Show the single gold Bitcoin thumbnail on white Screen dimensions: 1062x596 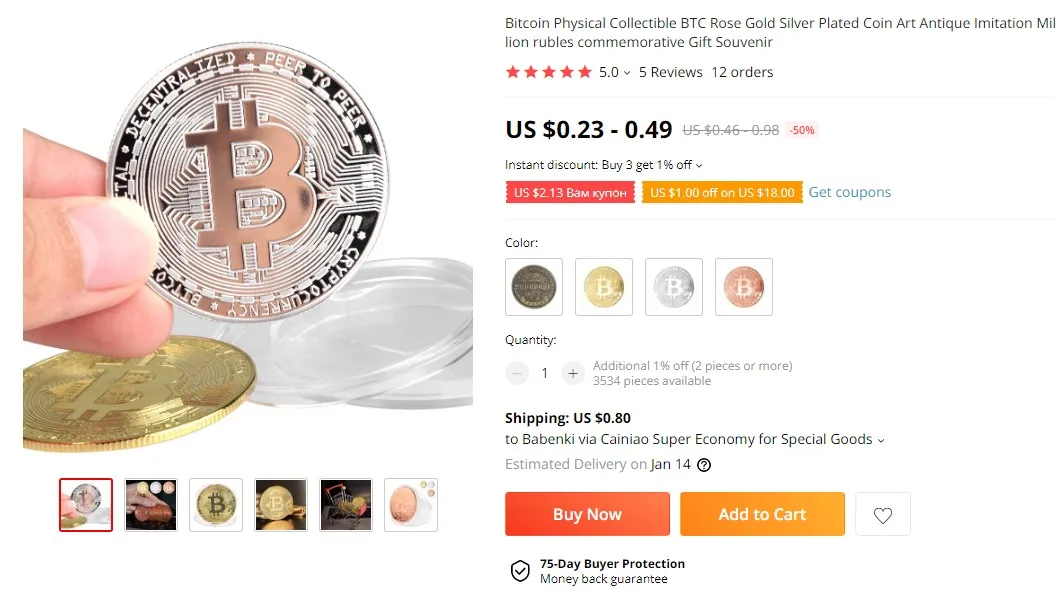[x=216, y=505]
